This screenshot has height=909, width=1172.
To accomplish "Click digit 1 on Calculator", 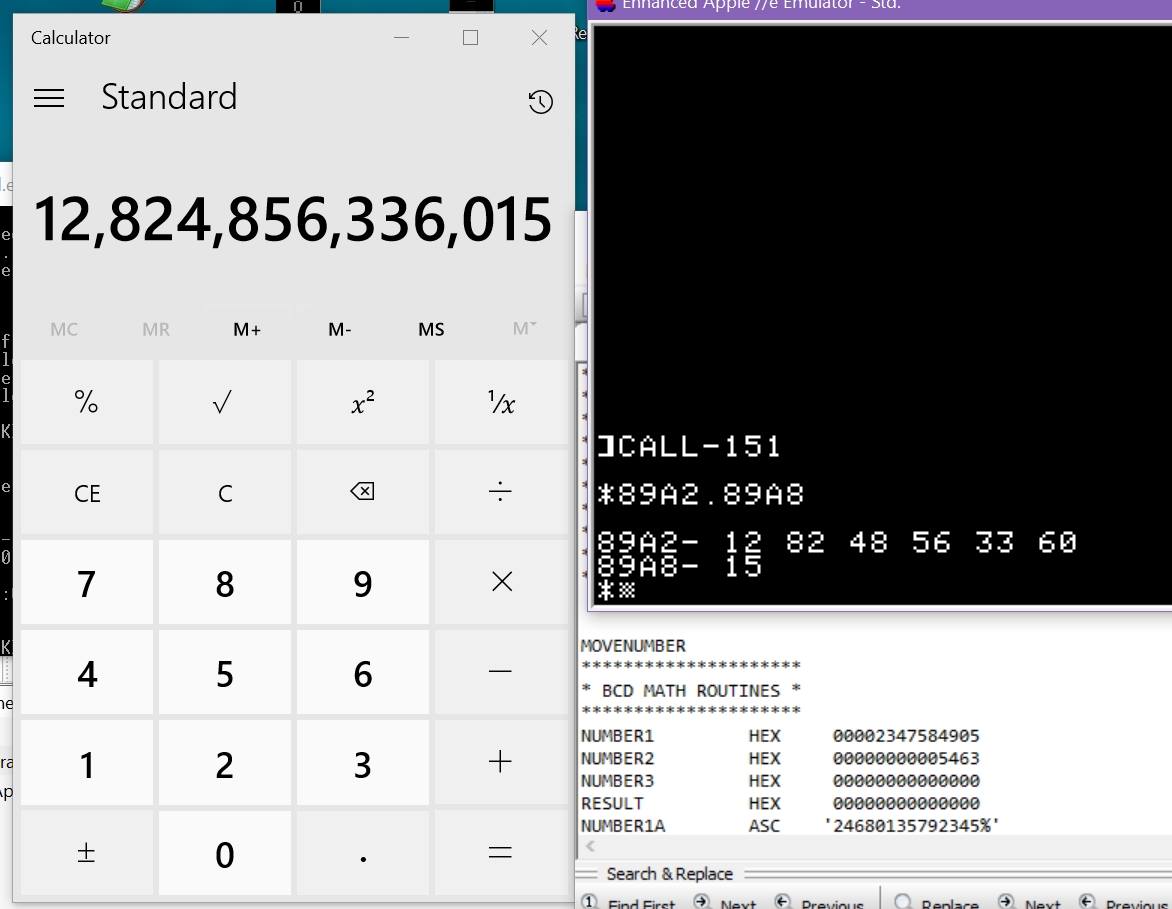I will tap(87, 762).
